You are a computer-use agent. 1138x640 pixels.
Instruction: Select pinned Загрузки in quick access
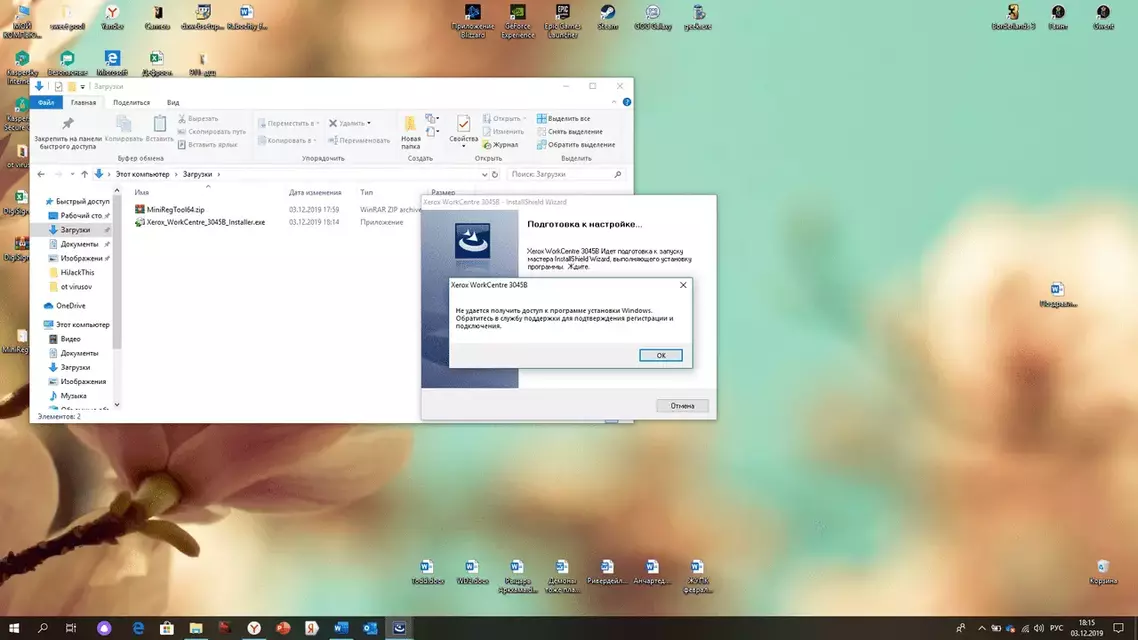[75, 230]
